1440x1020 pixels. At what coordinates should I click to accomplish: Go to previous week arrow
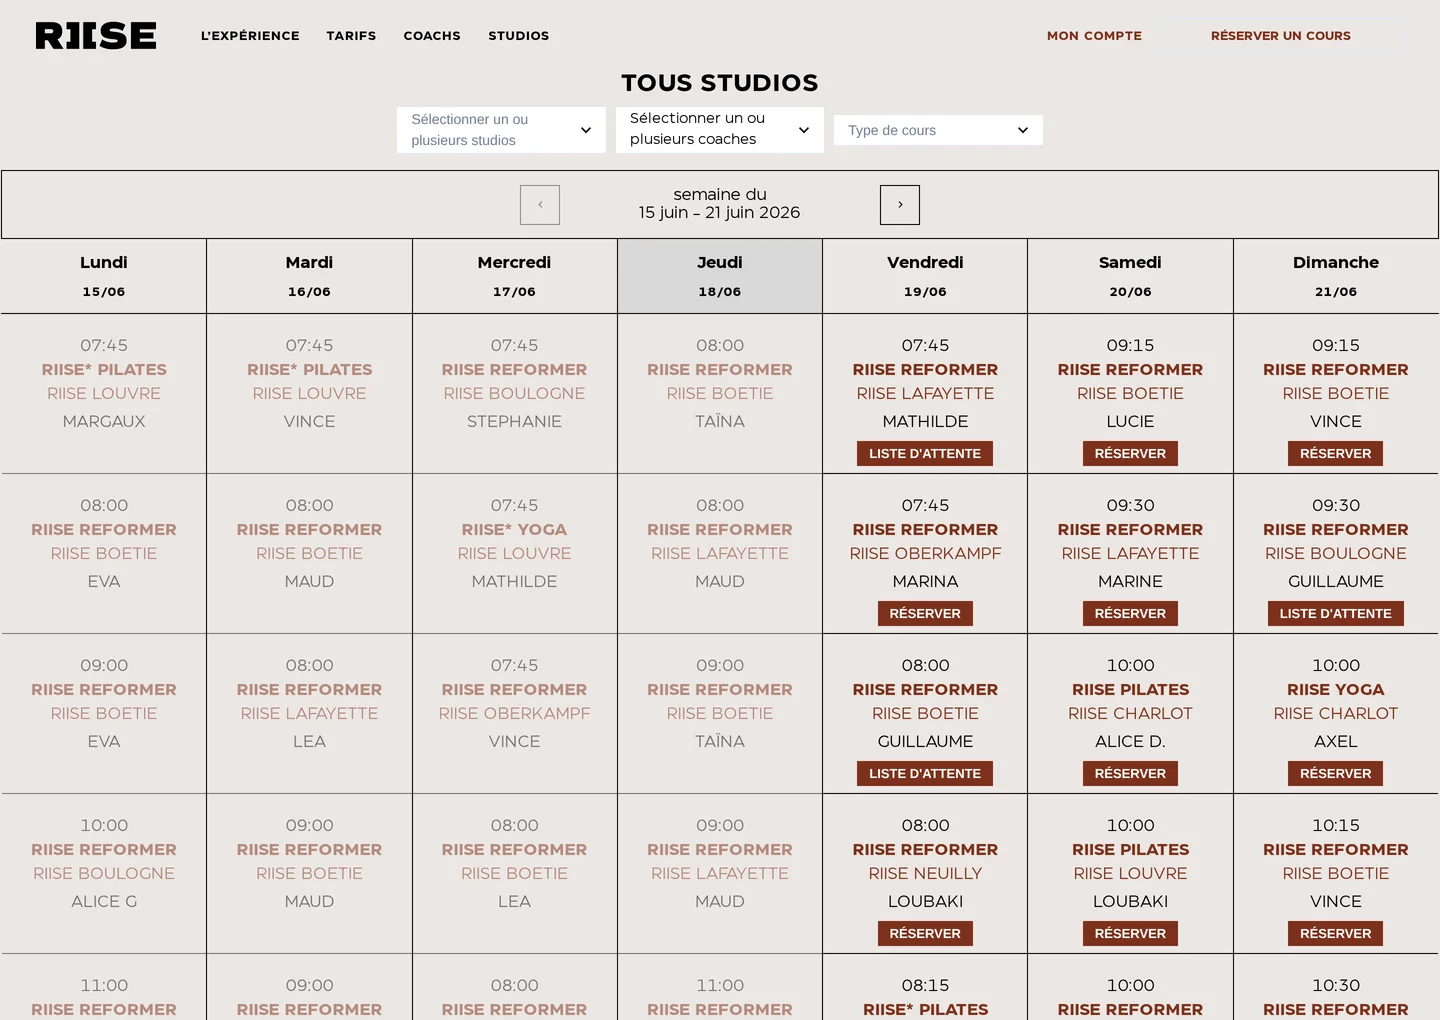coord(540,205)
